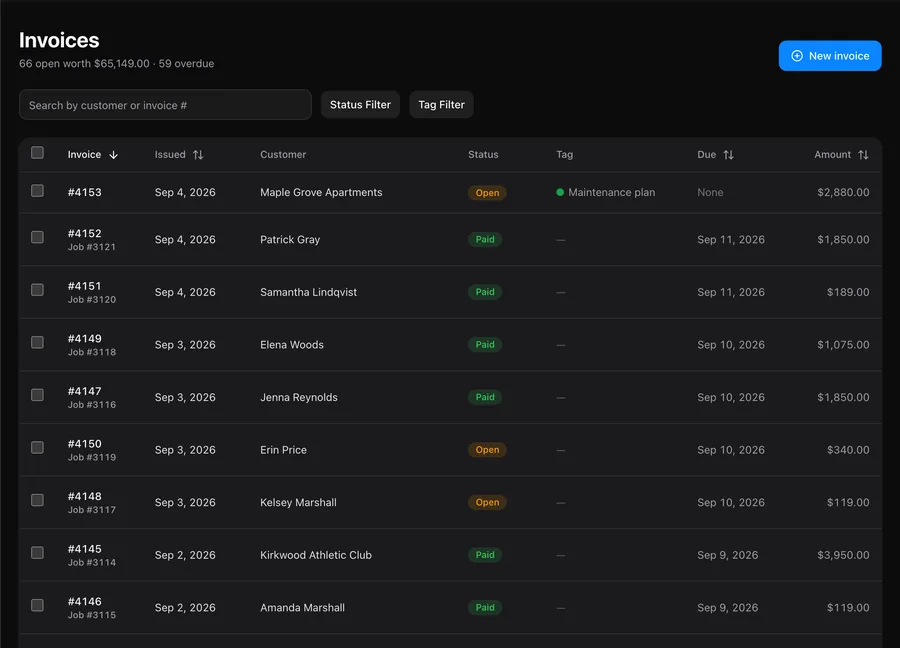Click the $340.00 amount for Erin Price
The height and width of the screenshot is (648, 900).
click(848, 450)
